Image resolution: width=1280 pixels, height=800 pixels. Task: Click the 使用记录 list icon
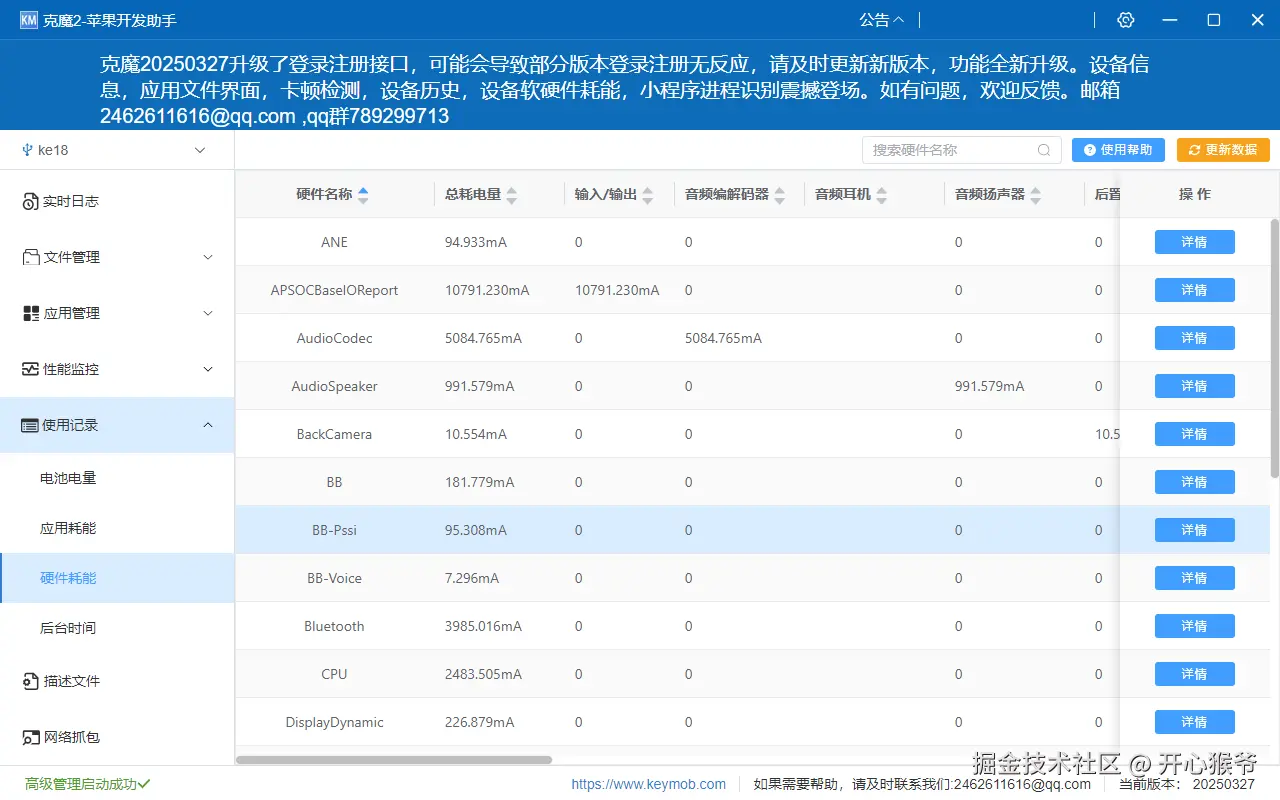pos(30,425)
